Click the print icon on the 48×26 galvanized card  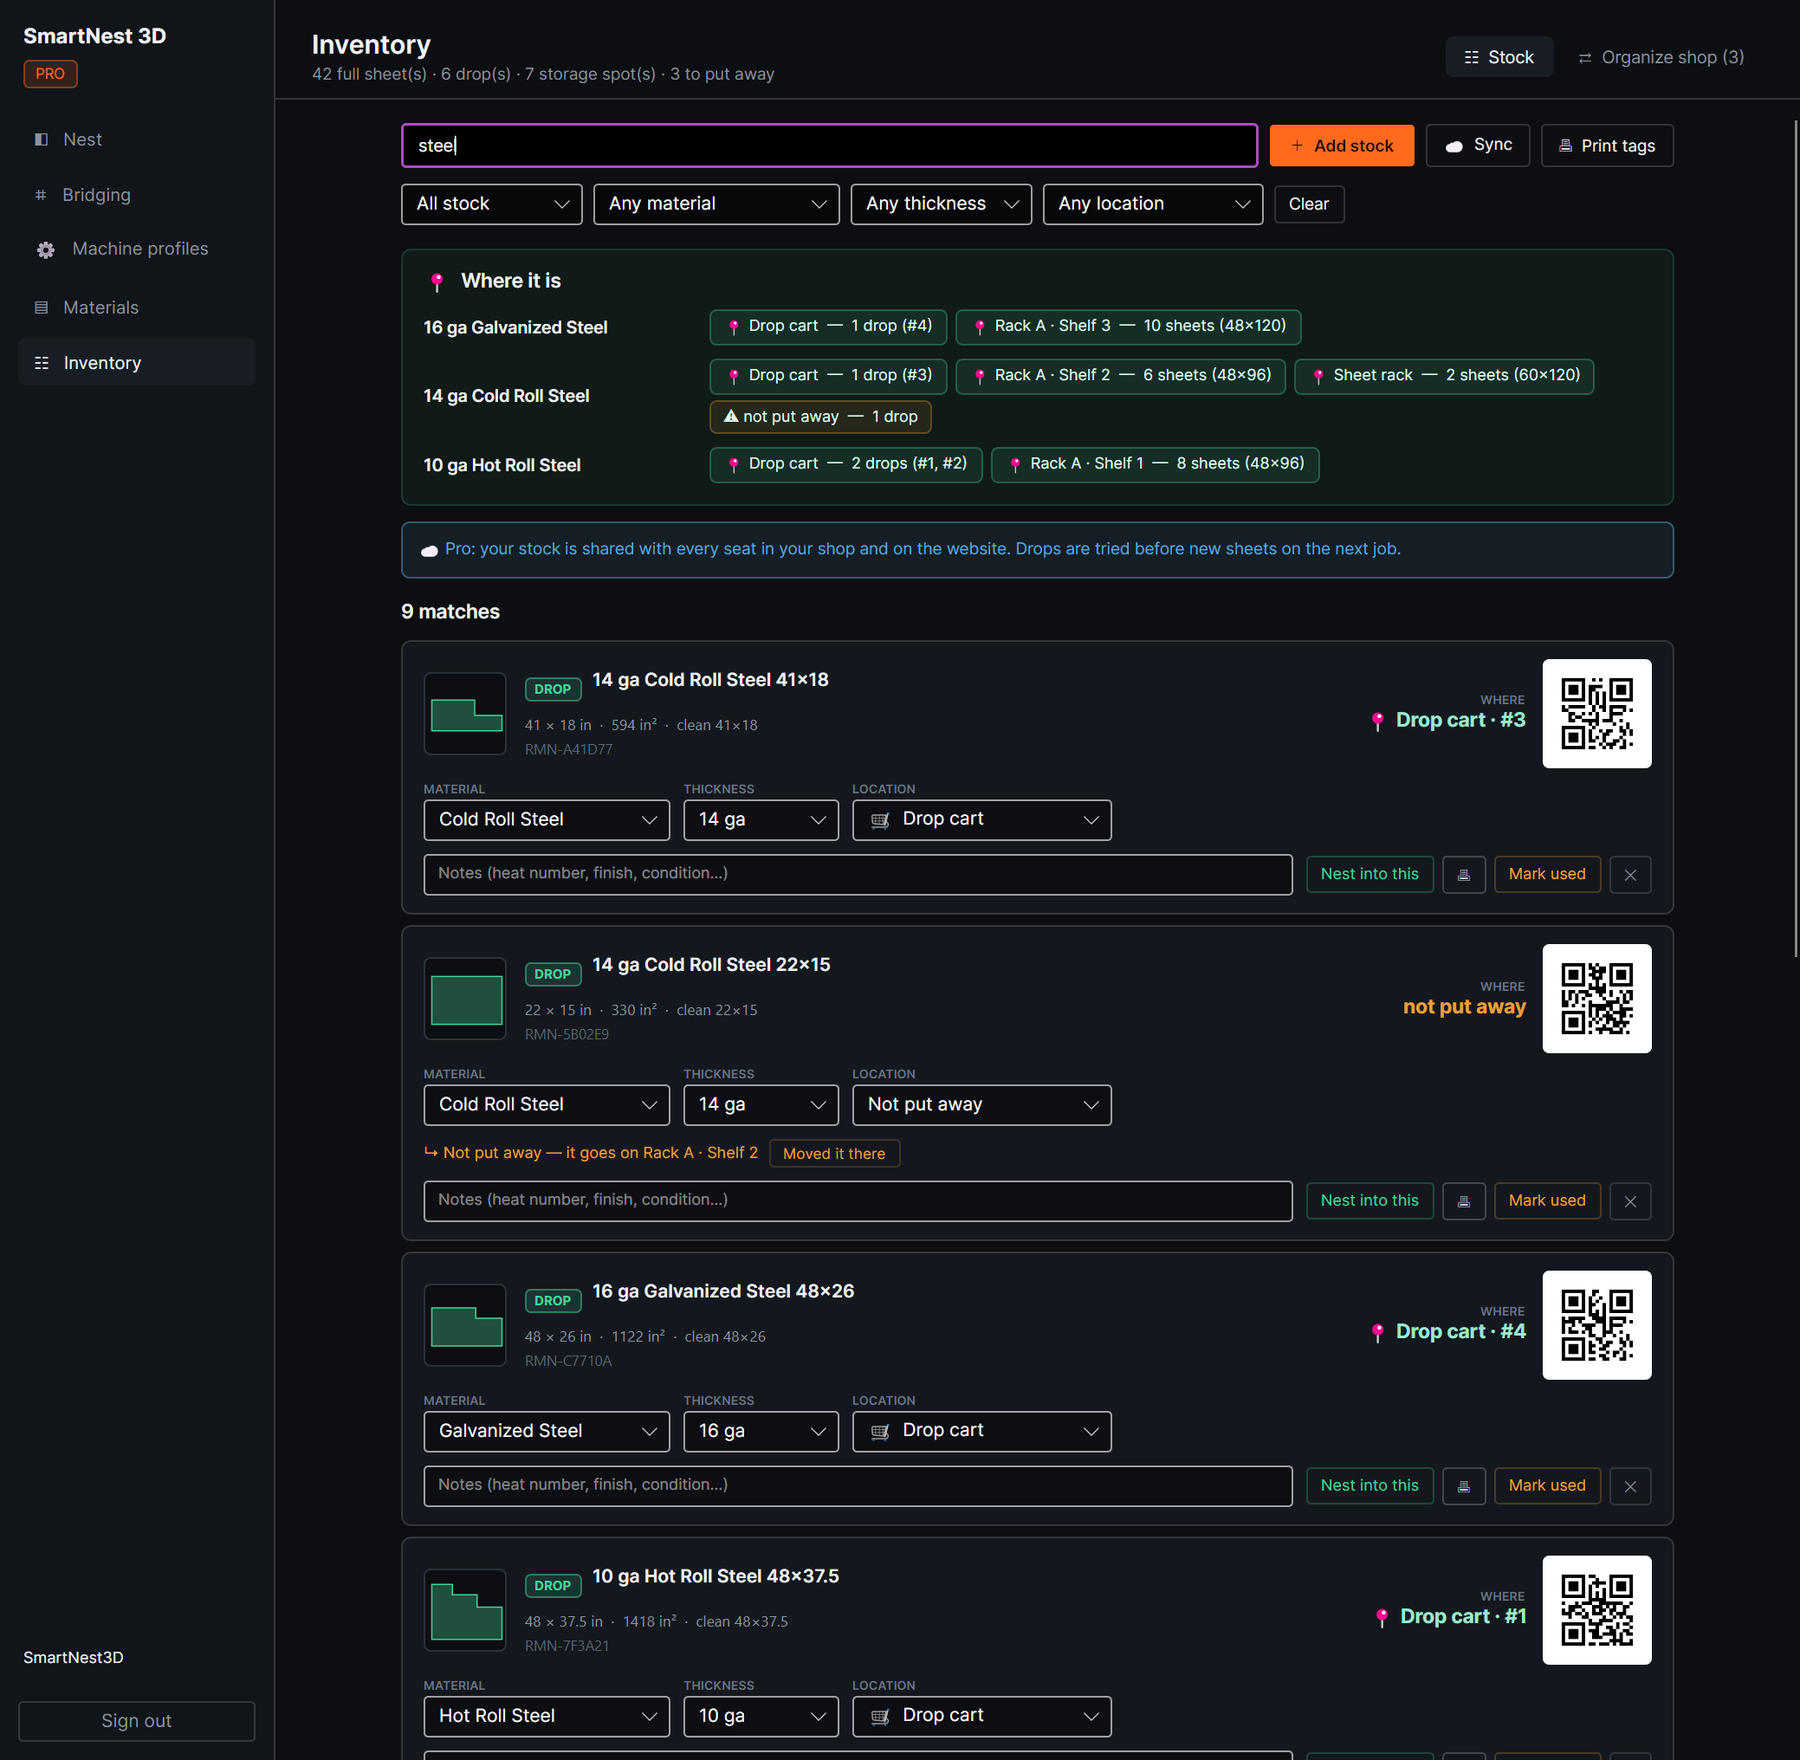(1464, 1486)
